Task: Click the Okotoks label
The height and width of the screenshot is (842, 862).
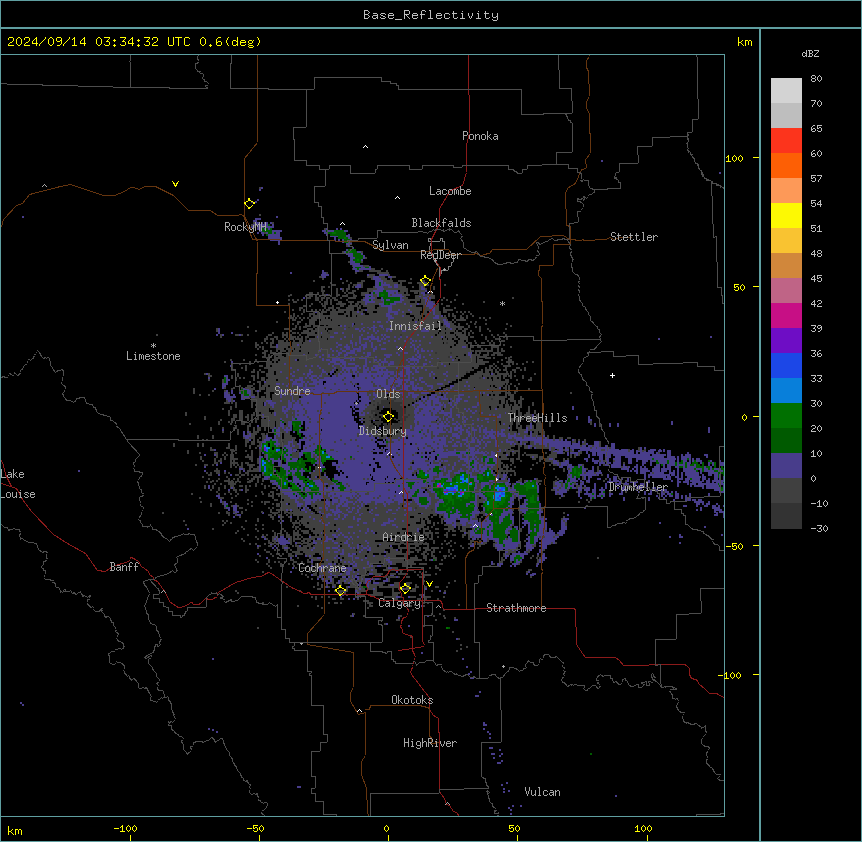Action: coord(412,700)
